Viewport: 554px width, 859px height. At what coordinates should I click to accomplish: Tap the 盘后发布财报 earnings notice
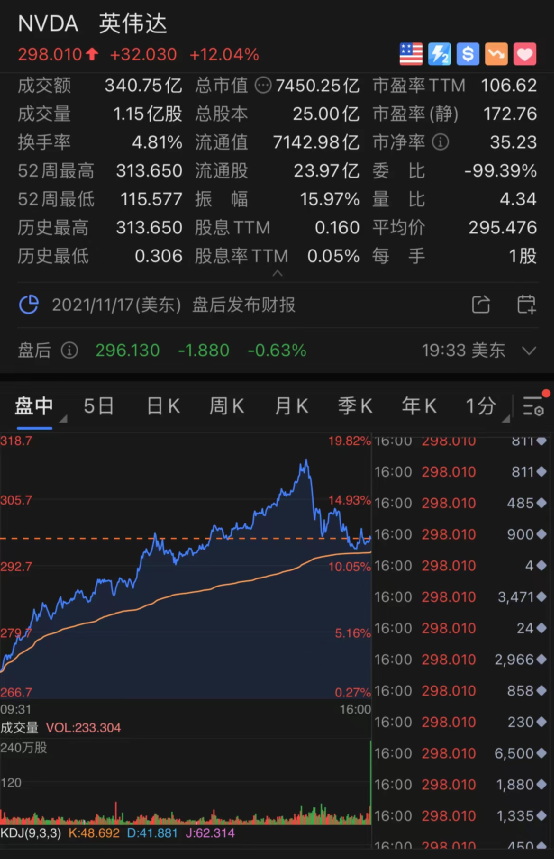(244, 305)
